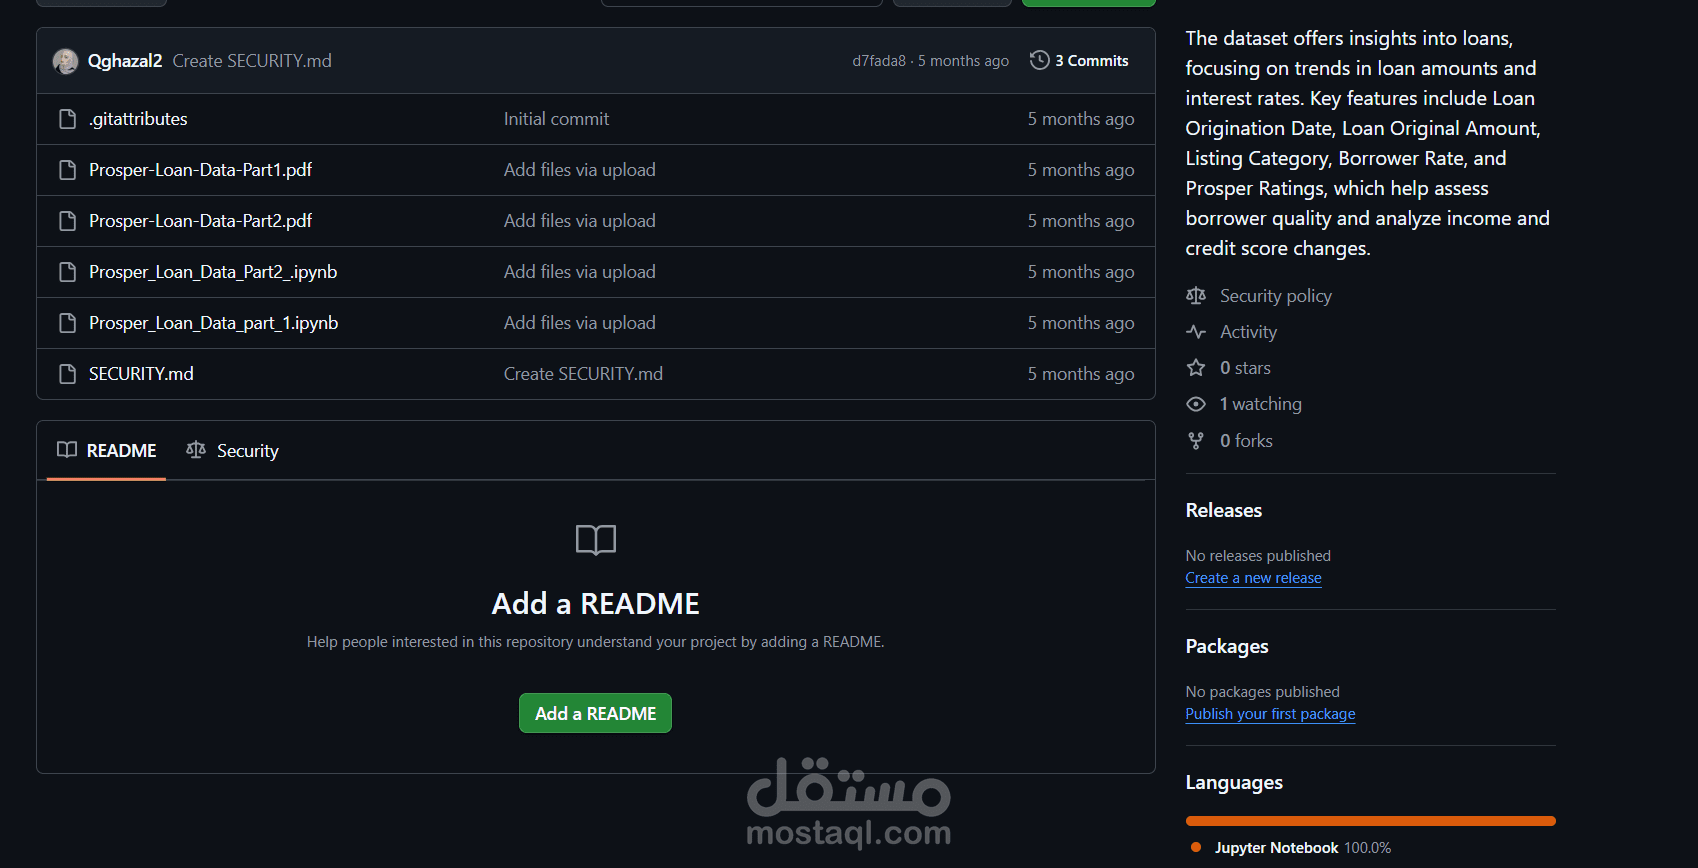
Task: Open Prosper-Loan-Data-Part1.pdf
Action: point(200,170)
